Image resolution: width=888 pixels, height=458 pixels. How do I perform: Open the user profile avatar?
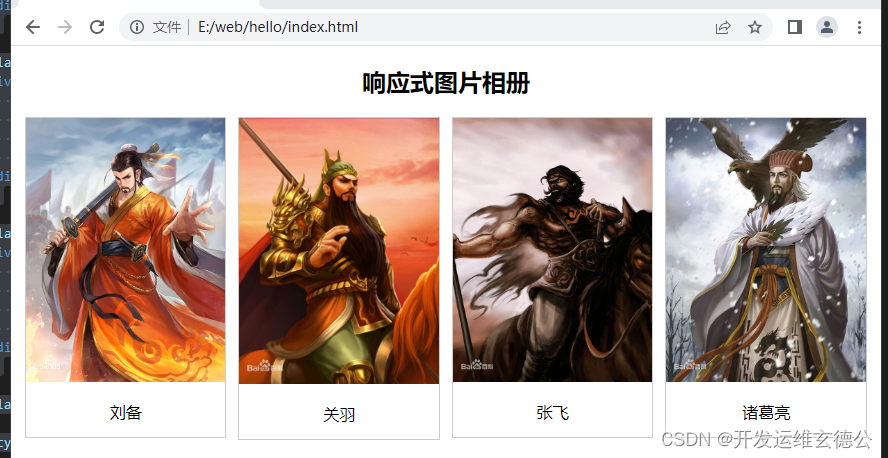pos(827,27)
